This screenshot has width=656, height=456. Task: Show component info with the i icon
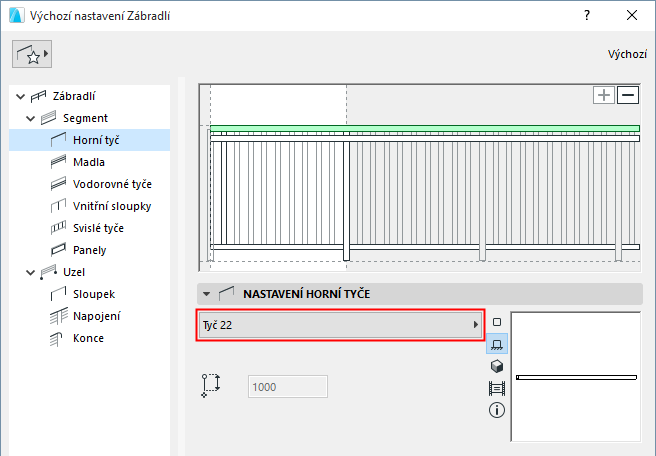[497, 410]
